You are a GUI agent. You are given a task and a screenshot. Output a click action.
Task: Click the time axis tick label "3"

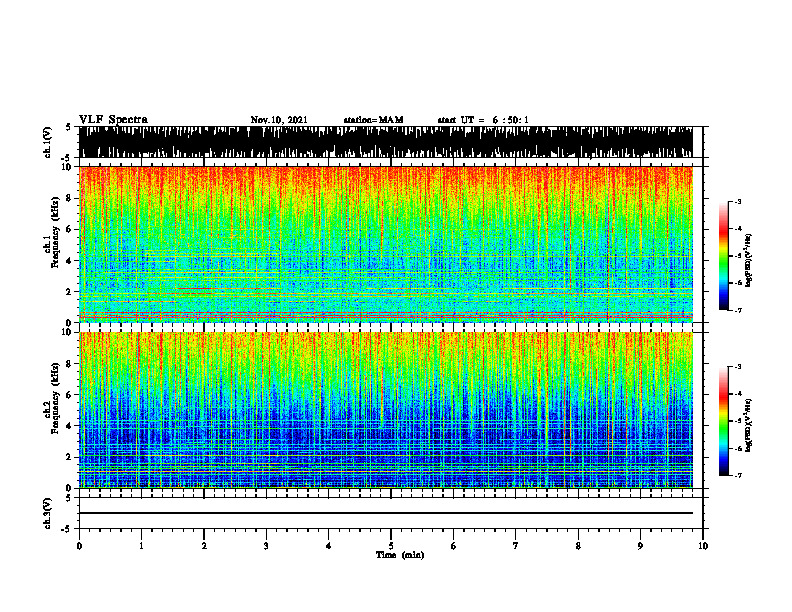(x=266, y=546)
